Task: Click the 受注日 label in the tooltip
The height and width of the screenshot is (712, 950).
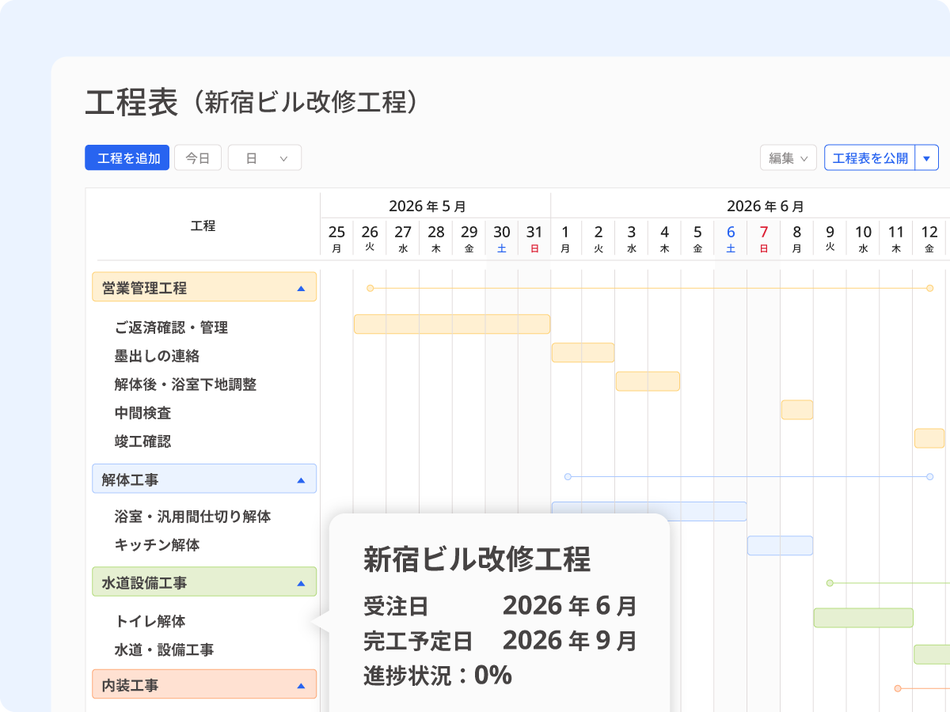Action: click(x=396, y=606)
